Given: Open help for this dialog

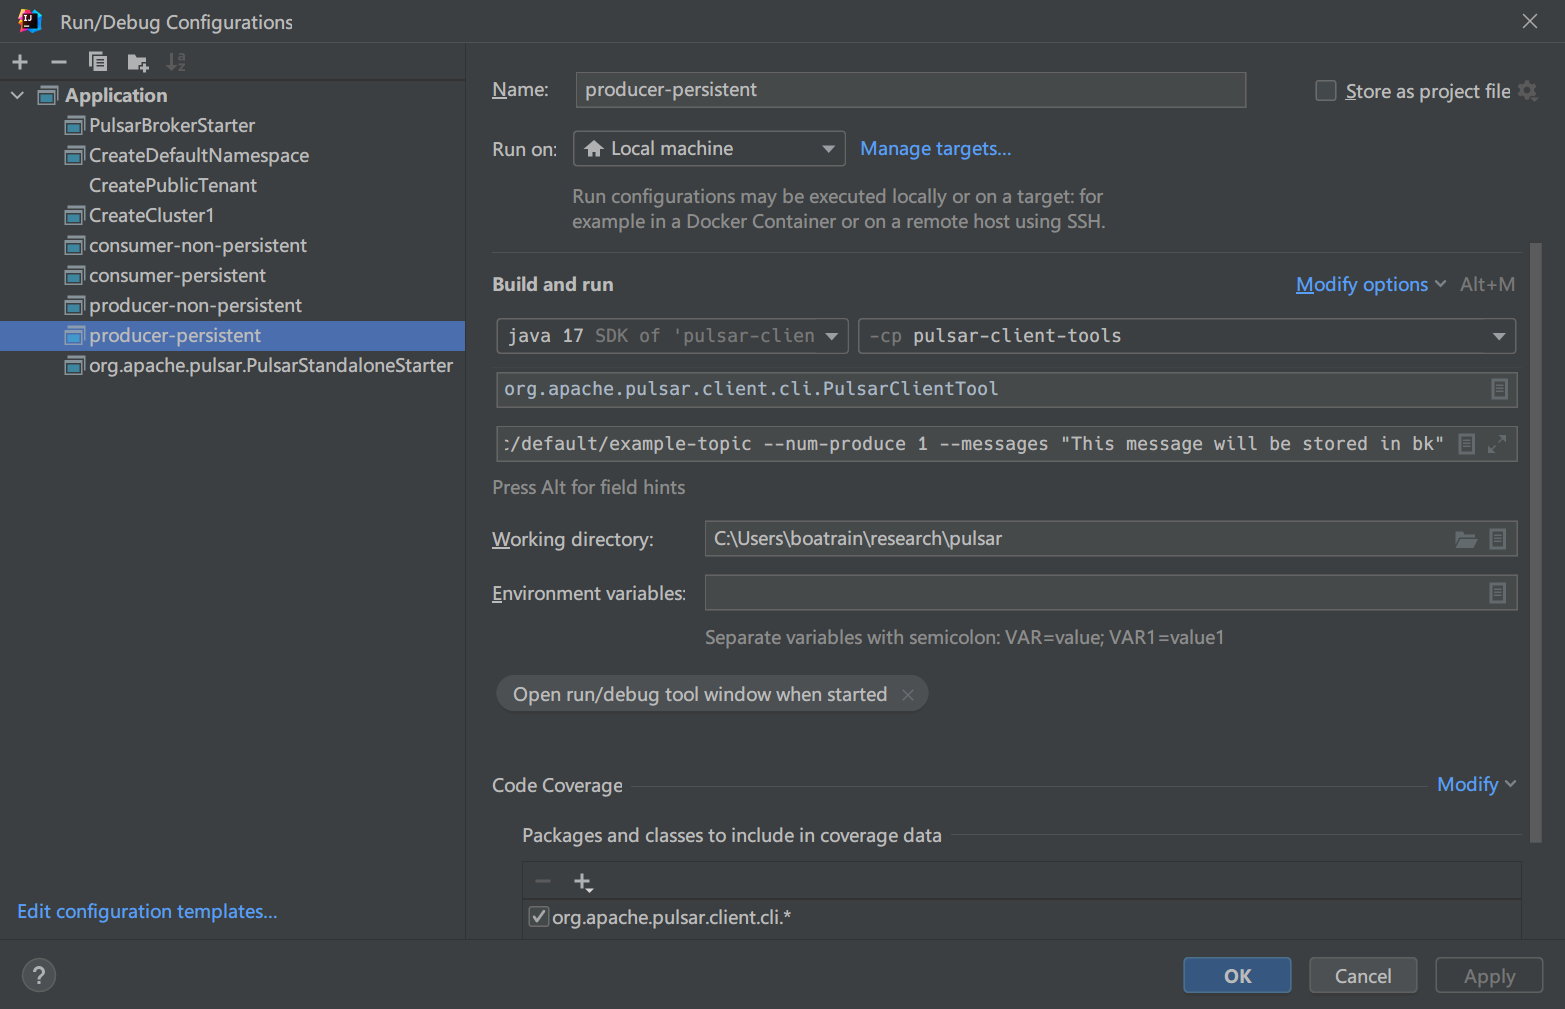Looking at the screenshot, I should point(38,975).
